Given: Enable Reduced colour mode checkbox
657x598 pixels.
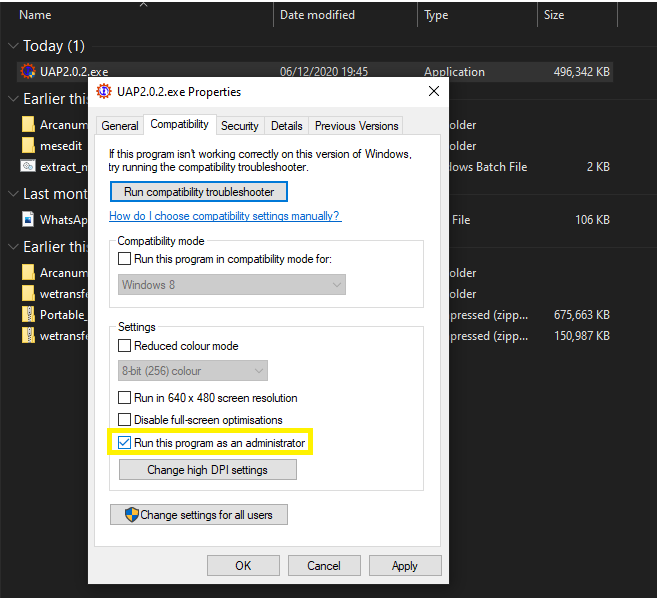Looking at the screenshot, I should coord(125,346).
